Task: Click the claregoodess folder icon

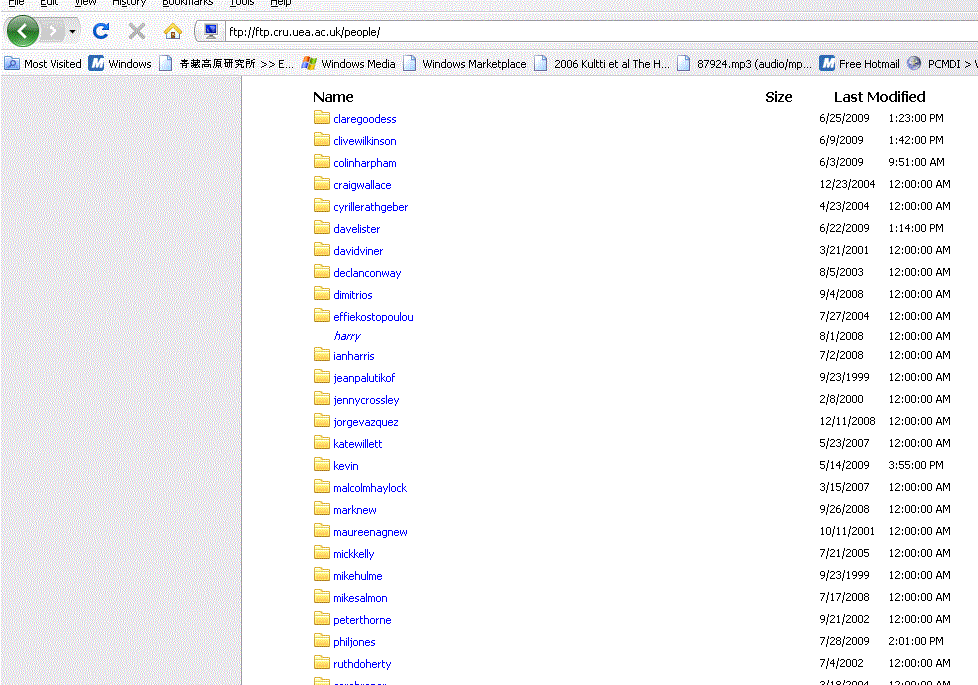Action: 322,117
